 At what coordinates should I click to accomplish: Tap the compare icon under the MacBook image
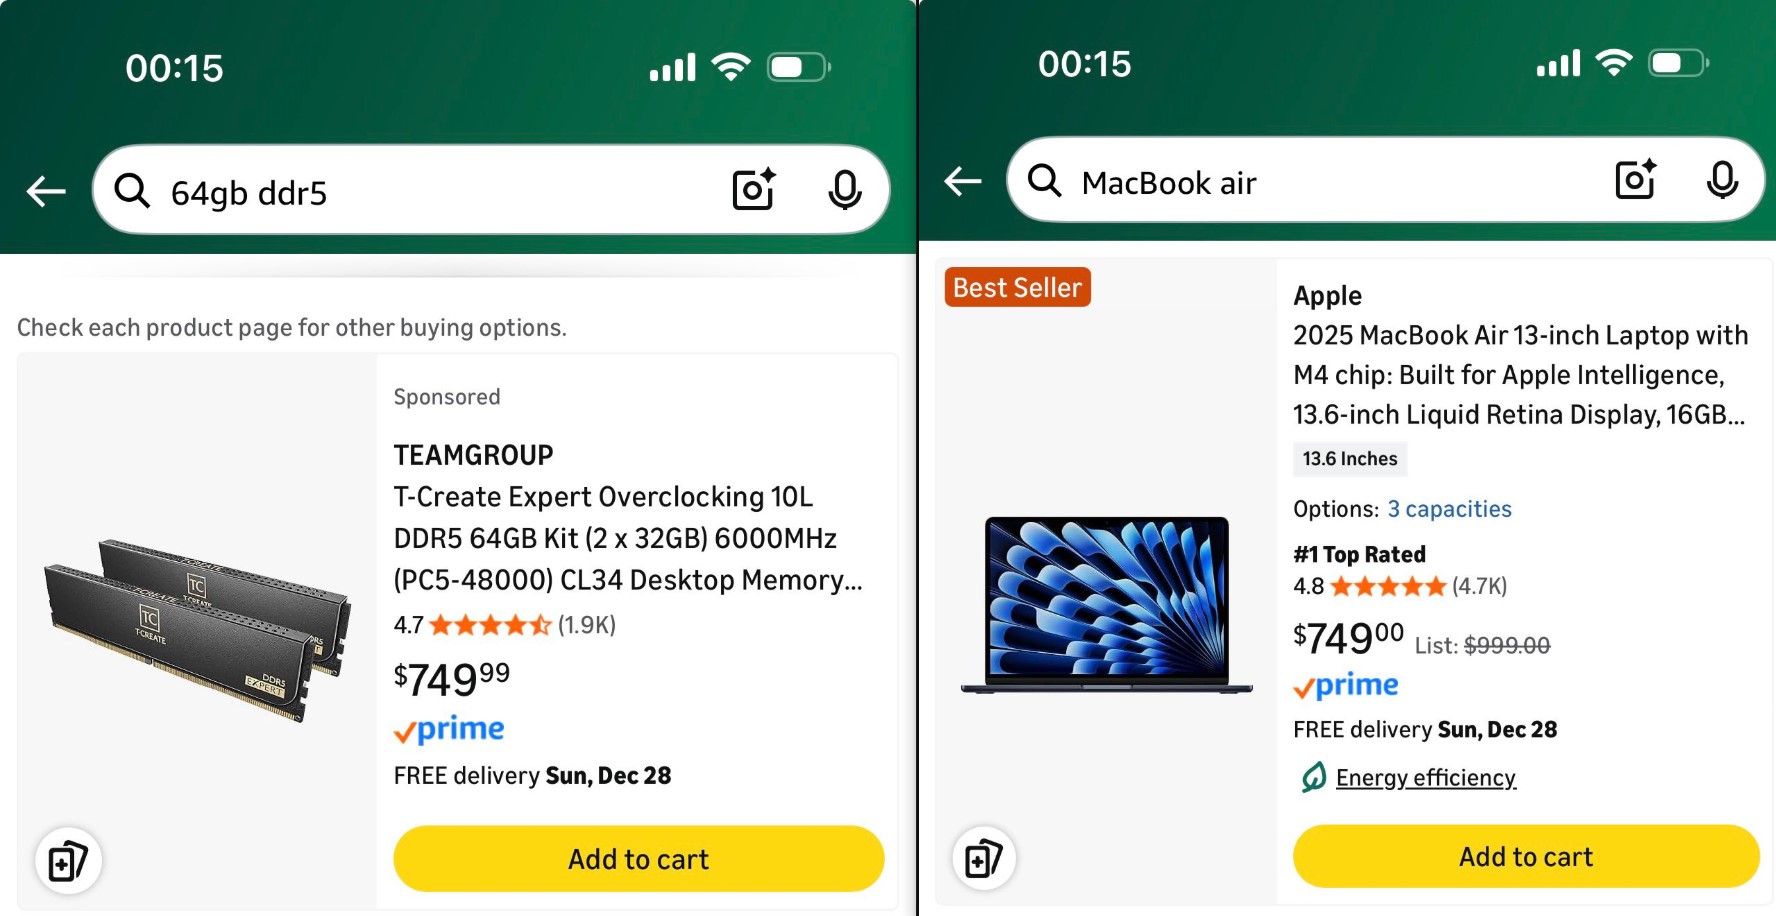pyautogui.click(x=984, y=858)
